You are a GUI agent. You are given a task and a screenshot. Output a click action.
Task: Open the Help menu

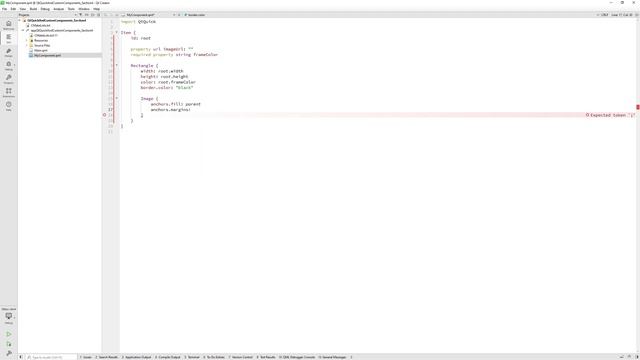pyautogui.click(x=96, y=9)
